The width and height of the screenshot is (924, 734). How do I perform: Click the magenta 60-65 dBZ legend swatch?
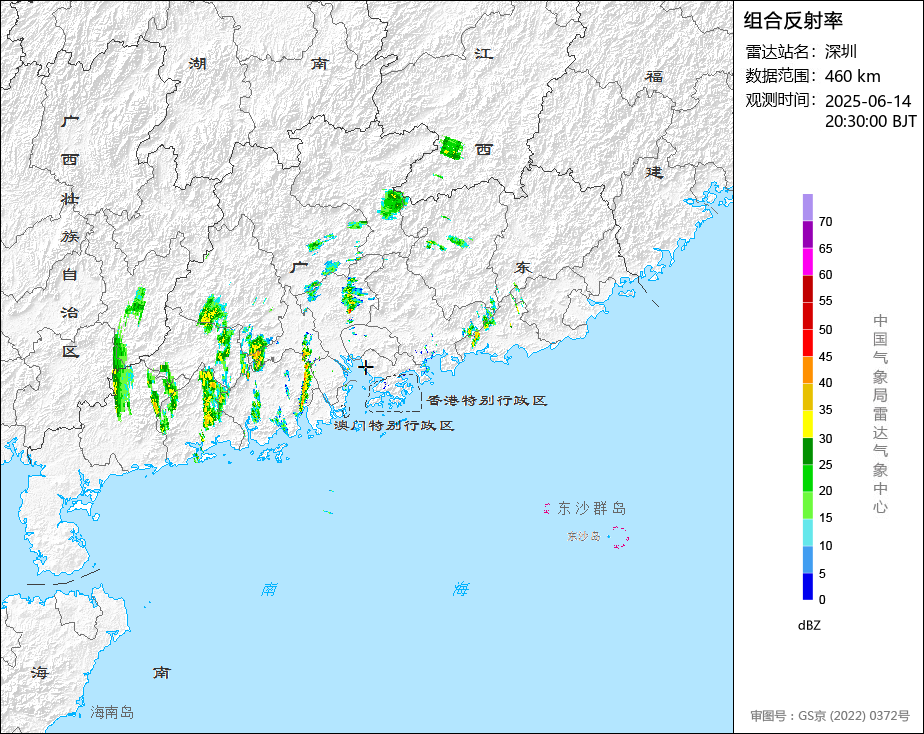pyautogui.click(x=807, y=262)
